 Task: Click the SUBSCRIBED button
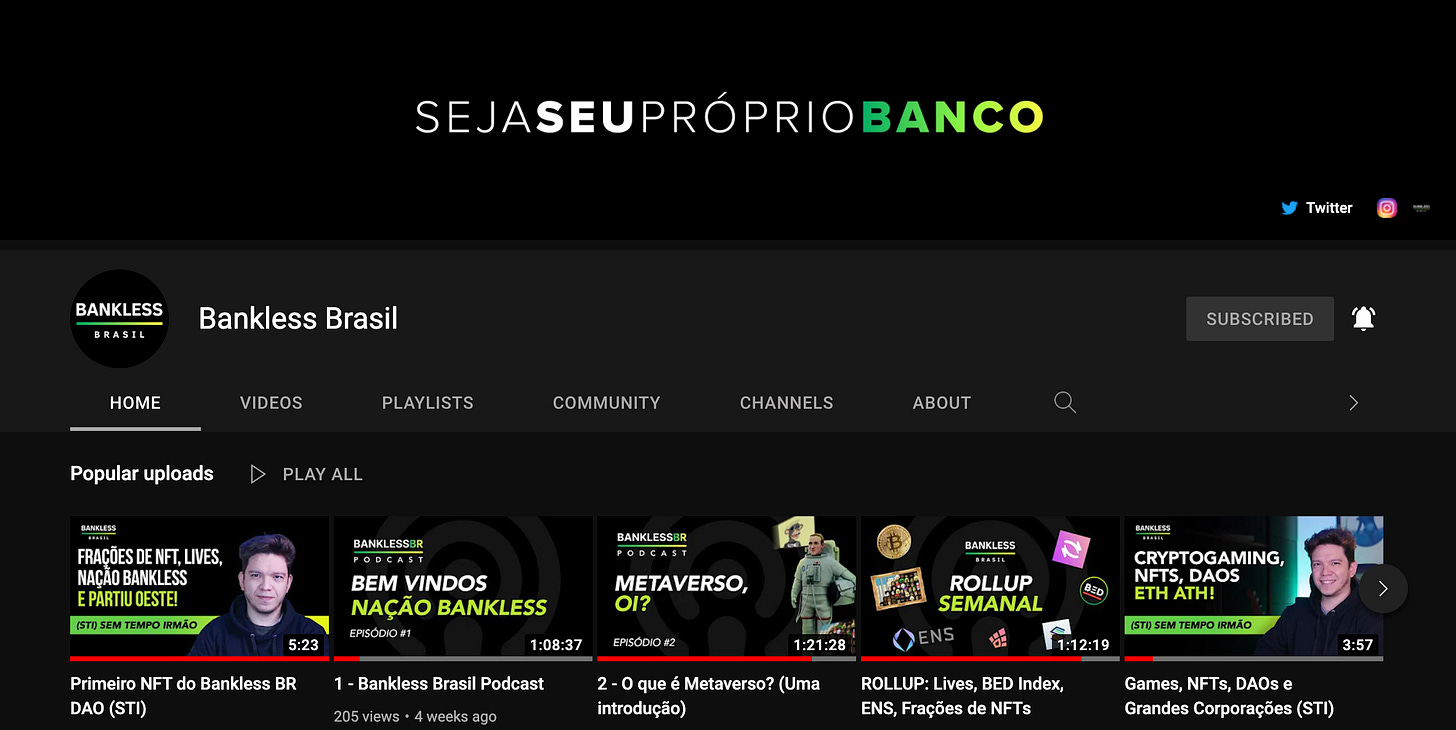click(1260, 319)
